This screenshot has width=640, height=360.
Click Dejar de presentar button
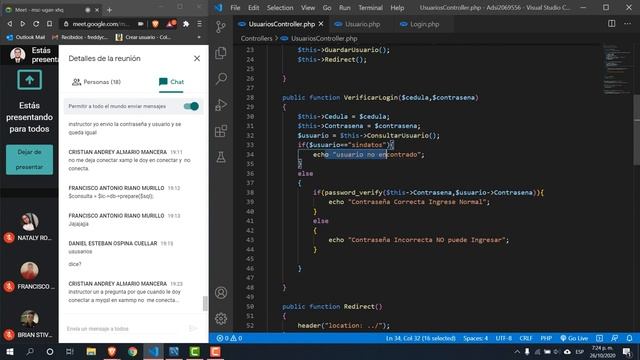[x=29, y=159]
